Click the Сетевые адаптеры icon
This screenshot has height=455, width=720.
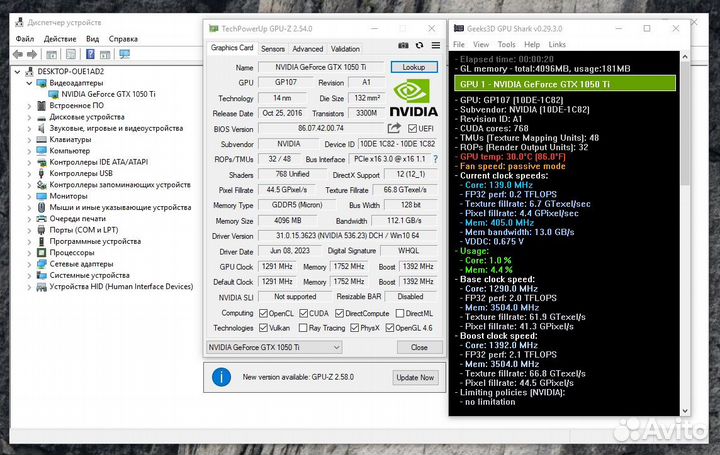click(42, 264)
